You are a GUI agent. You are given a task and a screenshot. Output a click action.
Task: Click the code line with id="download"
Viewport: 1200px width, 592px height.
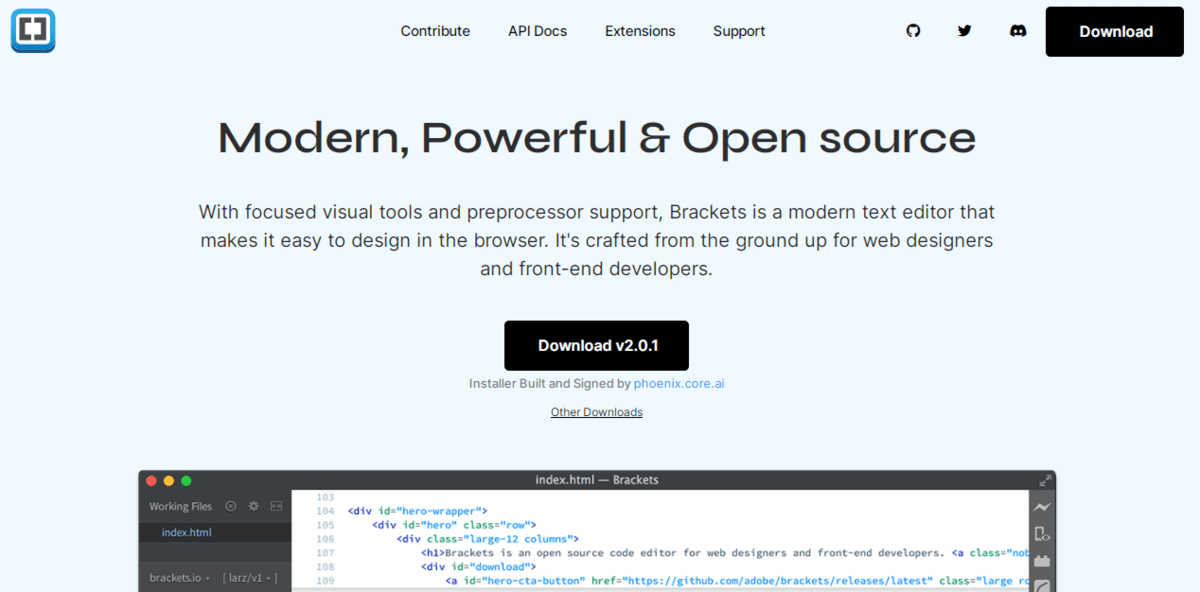point(478,567)
